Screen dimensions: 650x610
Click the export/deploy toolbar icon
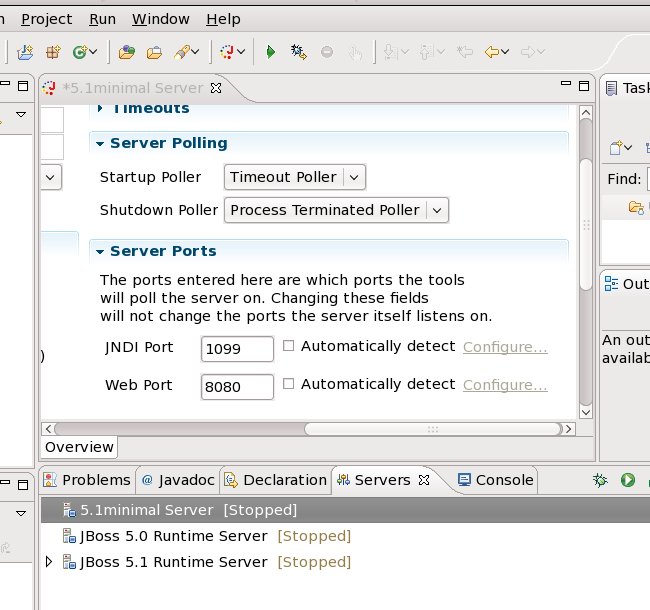tap(25, 52)
